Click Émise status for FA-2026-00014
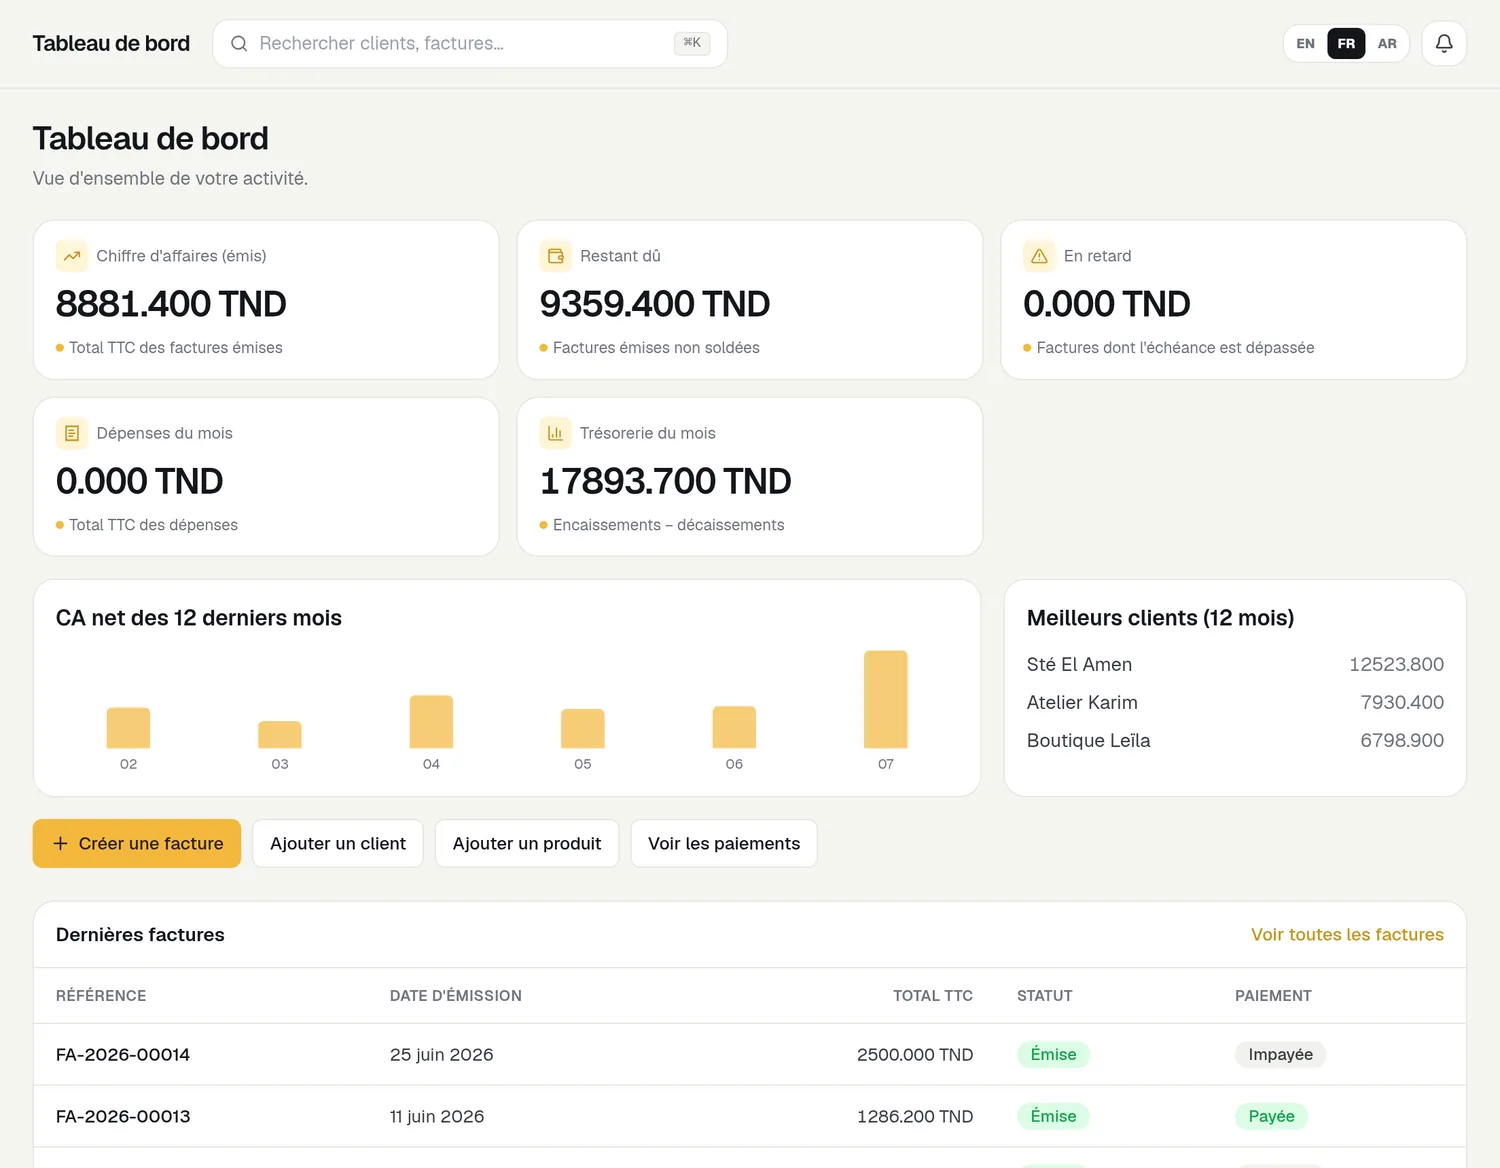The width and height of the screenshot is (1500, 1168). (1053, 1055)
